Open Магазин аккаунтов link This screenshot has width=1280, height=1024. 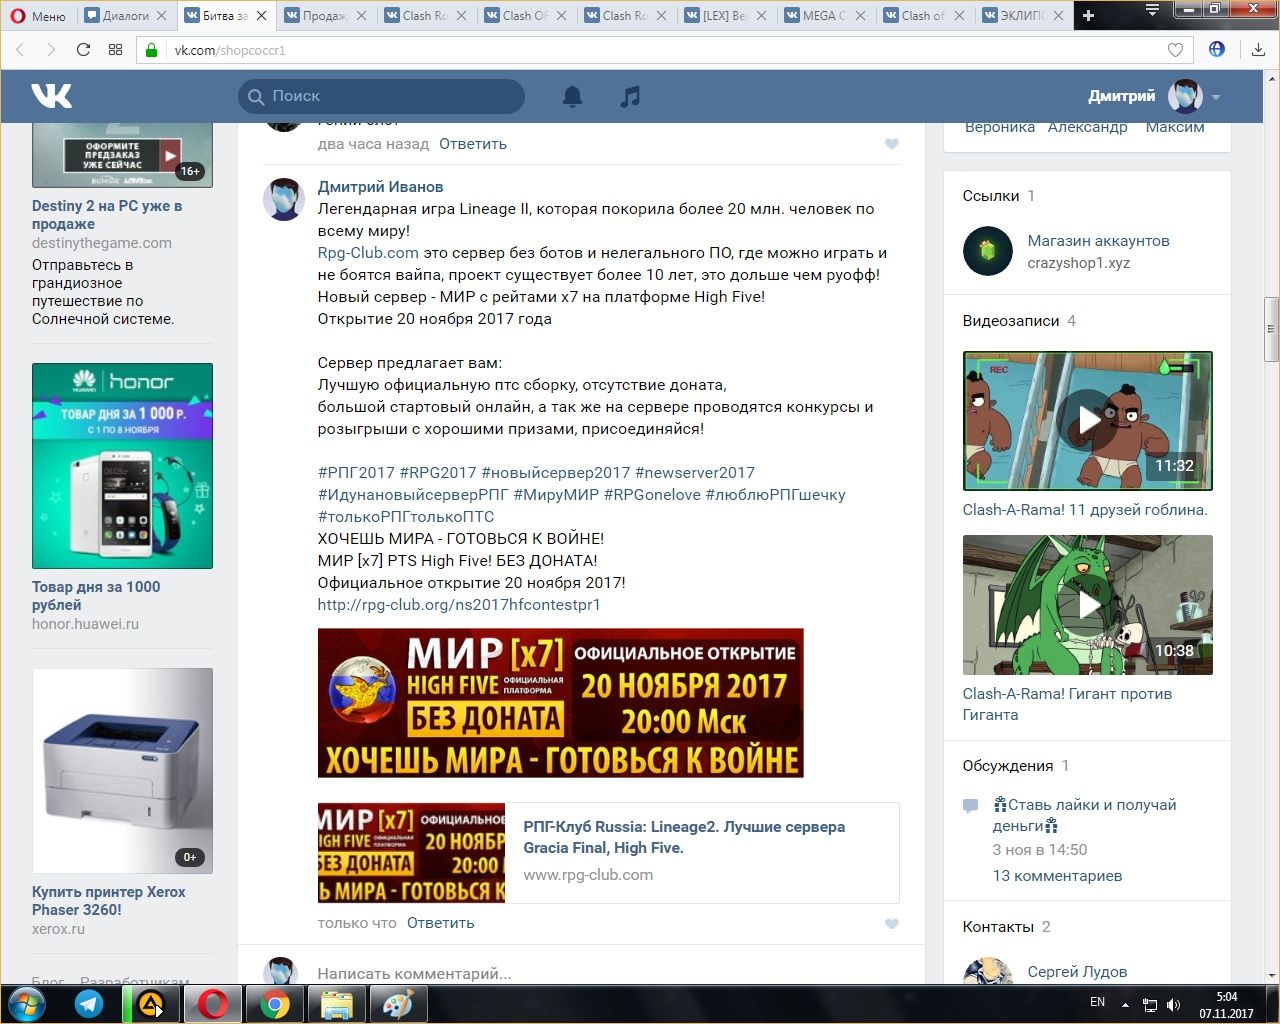[1098, 241]
